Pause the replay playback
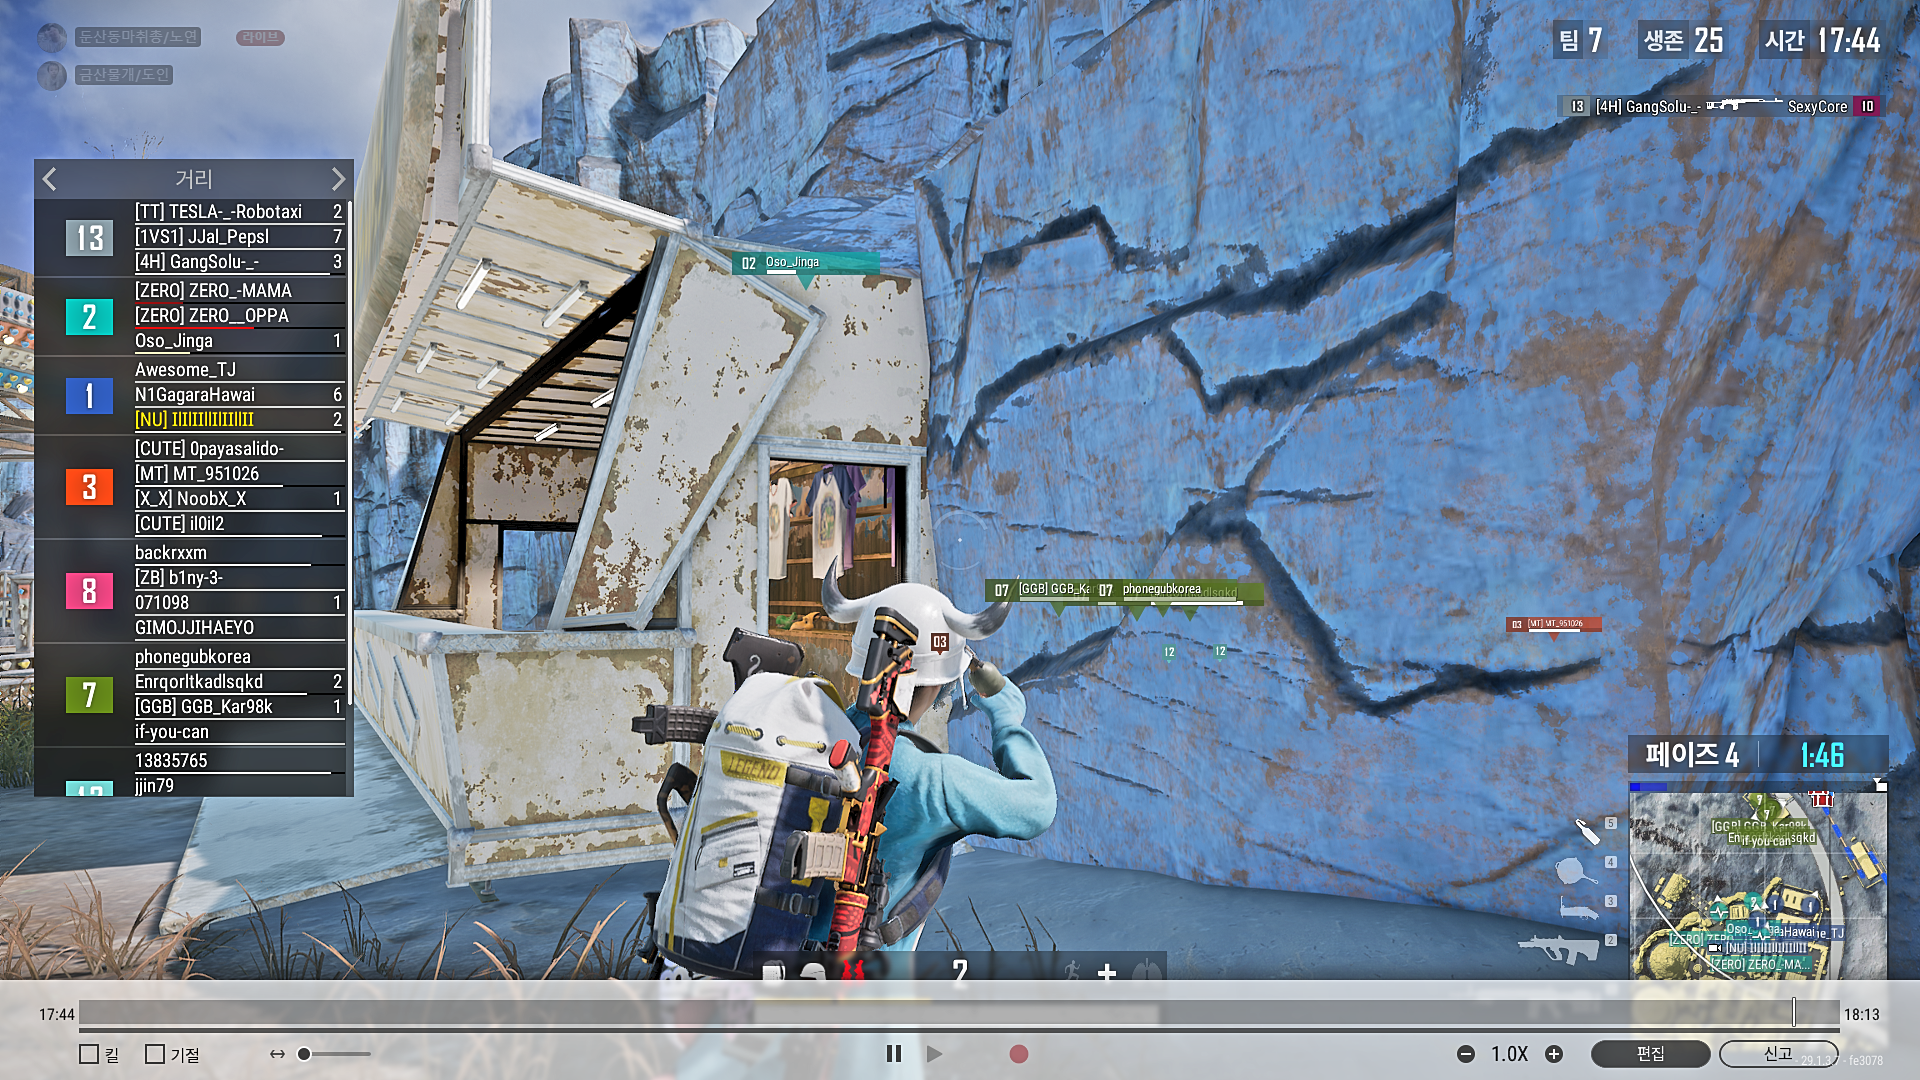This screenshot has width=1920, height=1080. coord(893,1054)
